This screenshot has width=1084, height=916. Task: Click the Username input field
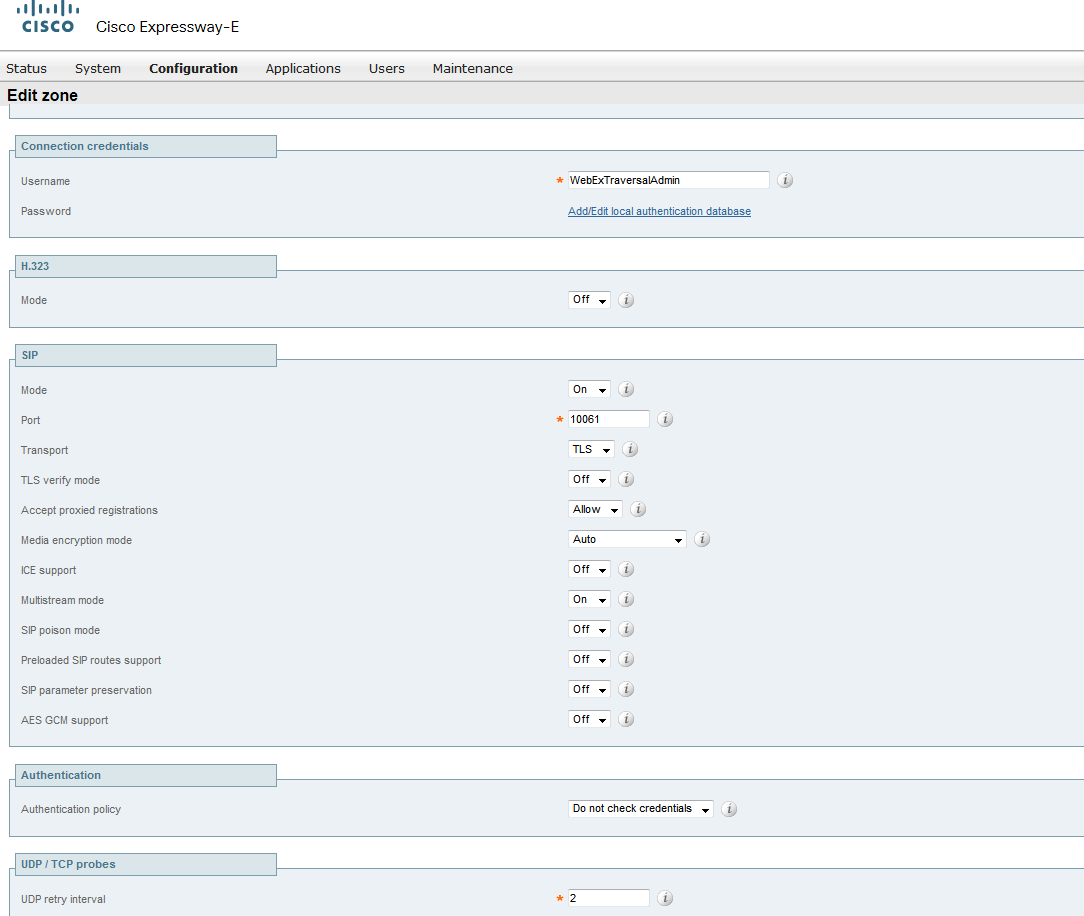[x=669, y=180]
